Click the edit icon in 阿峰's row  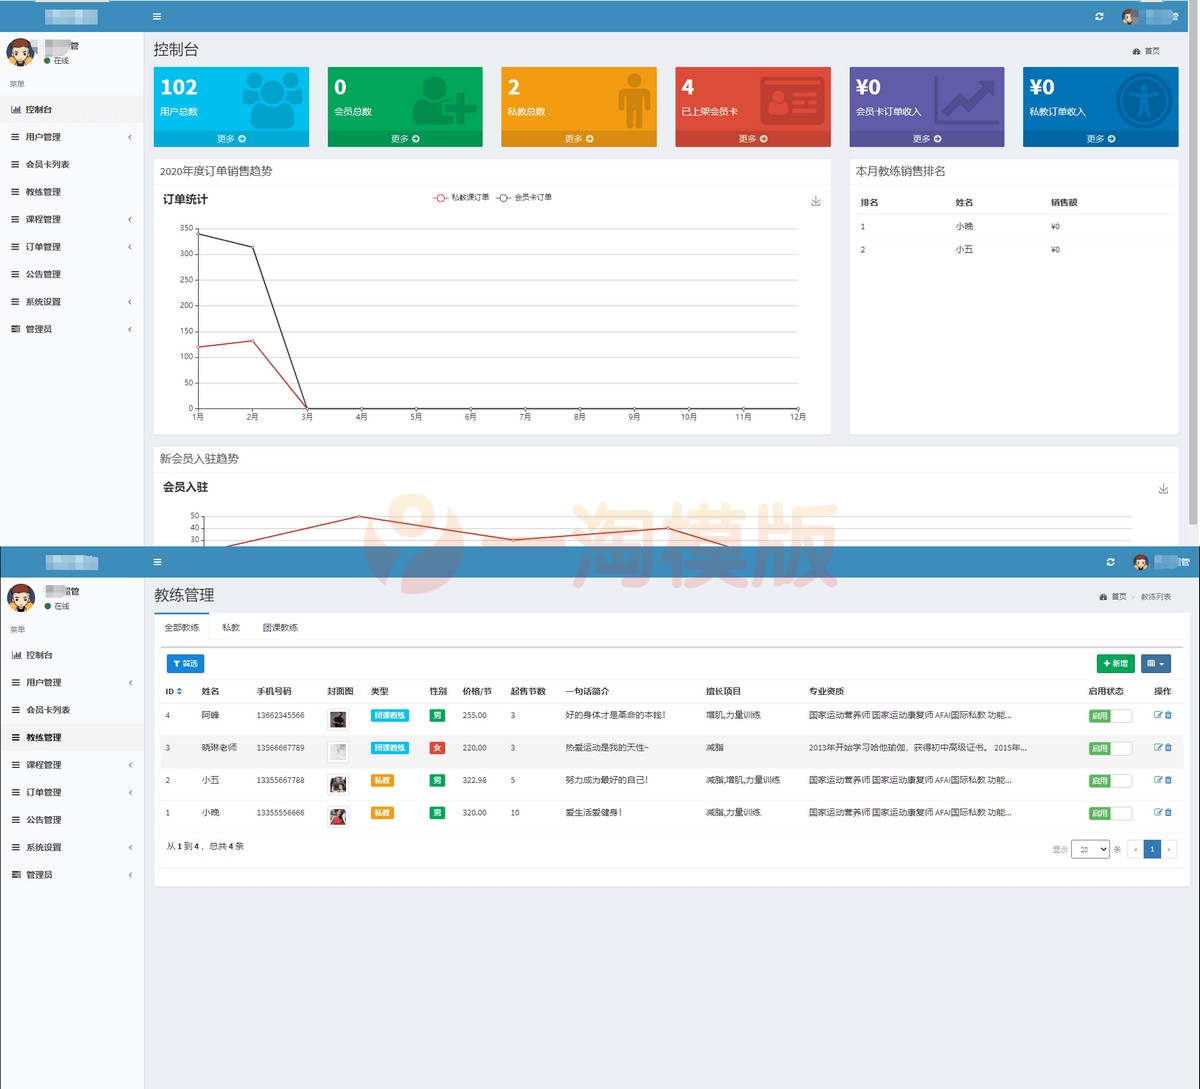point(1158,715)
